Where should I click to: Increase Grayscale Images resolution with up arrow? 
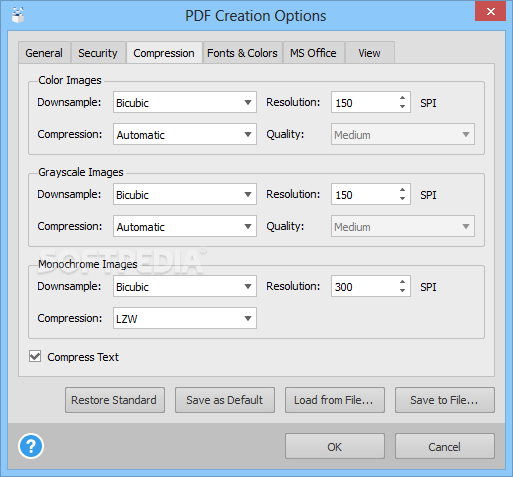pyautogui.click(x=402, y=190)
